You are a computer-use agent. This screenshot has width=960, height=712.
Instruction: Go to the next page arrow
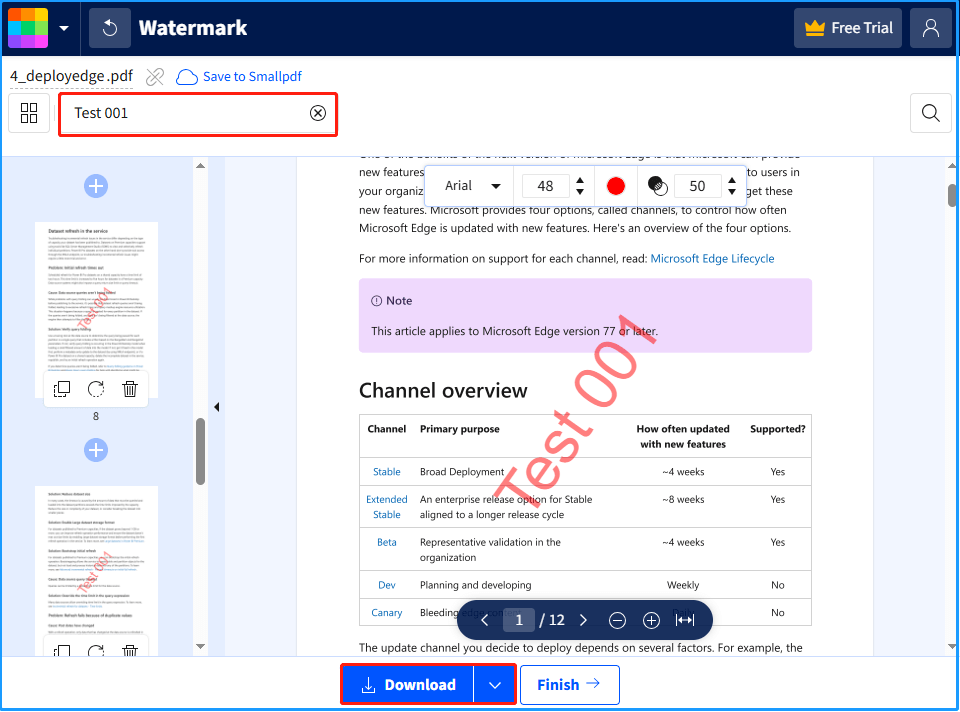(583, 621)
